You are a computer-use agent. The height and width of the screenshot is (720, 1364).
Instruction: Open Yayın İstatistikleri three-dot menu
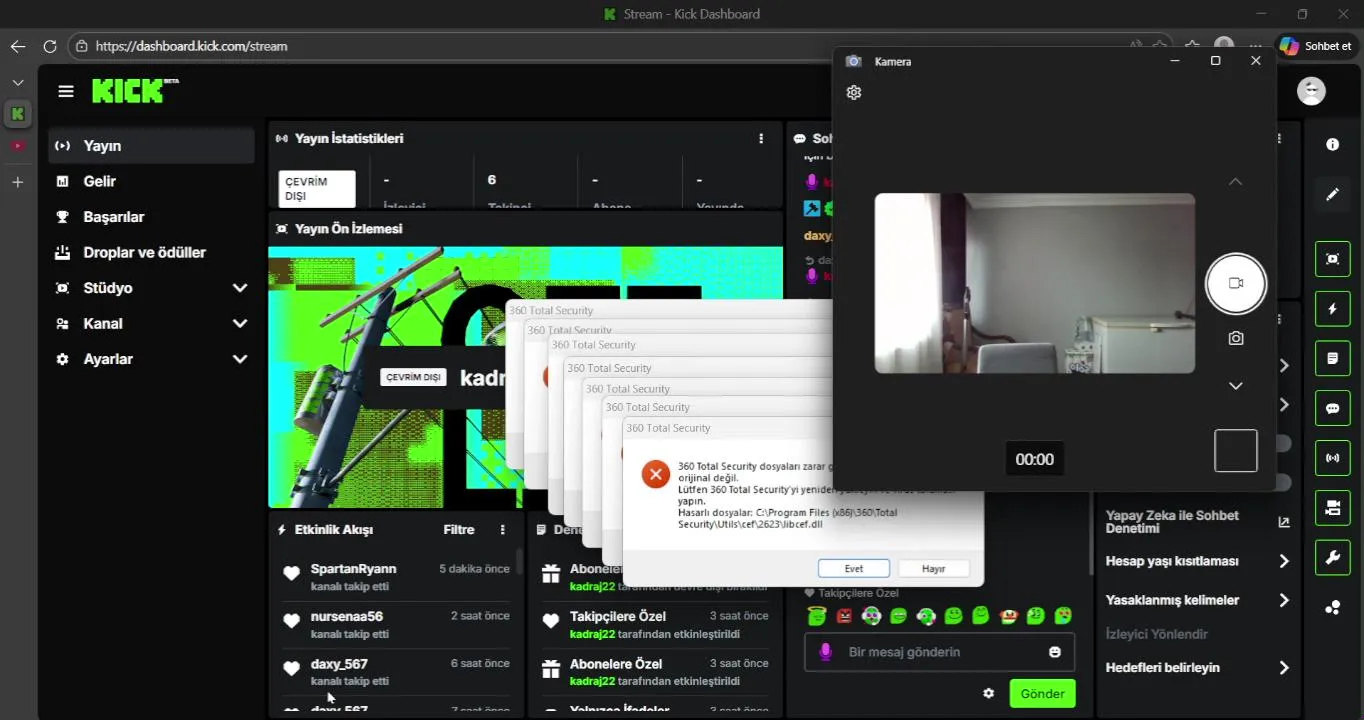(x=761, y=138)
